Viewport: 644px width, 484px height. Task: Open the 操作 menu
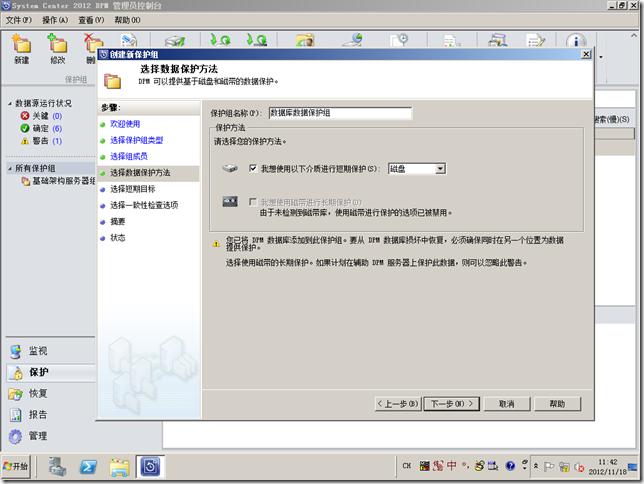(55, 20)
